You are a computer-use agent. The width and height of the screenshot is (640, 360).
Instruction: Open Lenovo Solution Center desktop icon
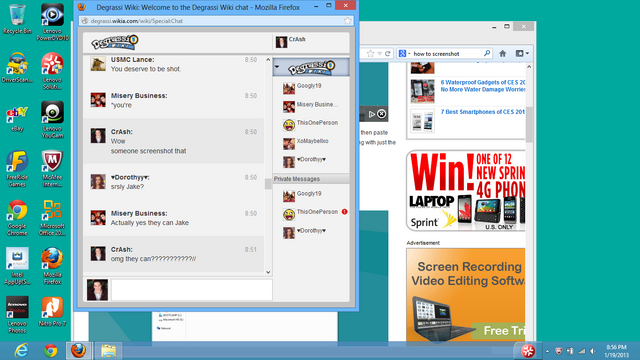pos(52,71)
